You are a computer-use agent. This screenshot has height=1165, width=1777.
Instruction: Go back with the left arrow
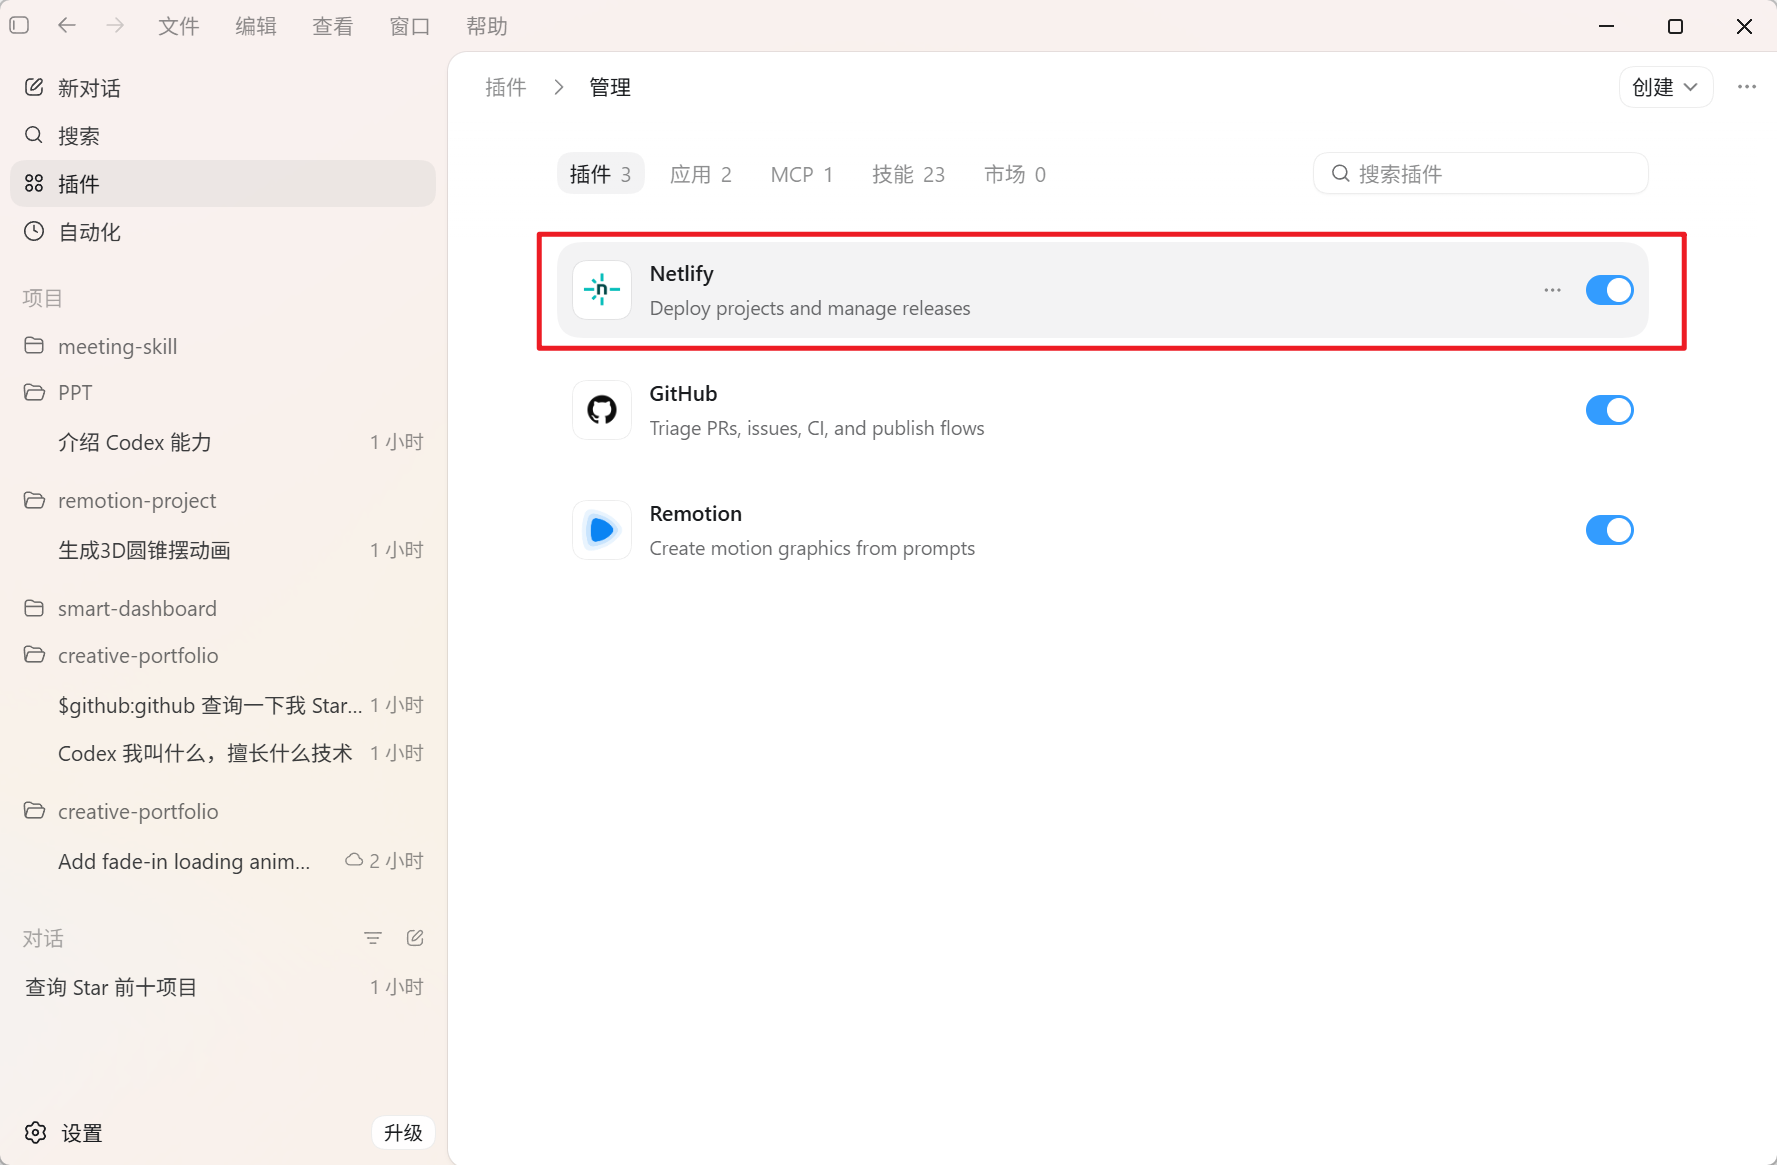point(67,25)
